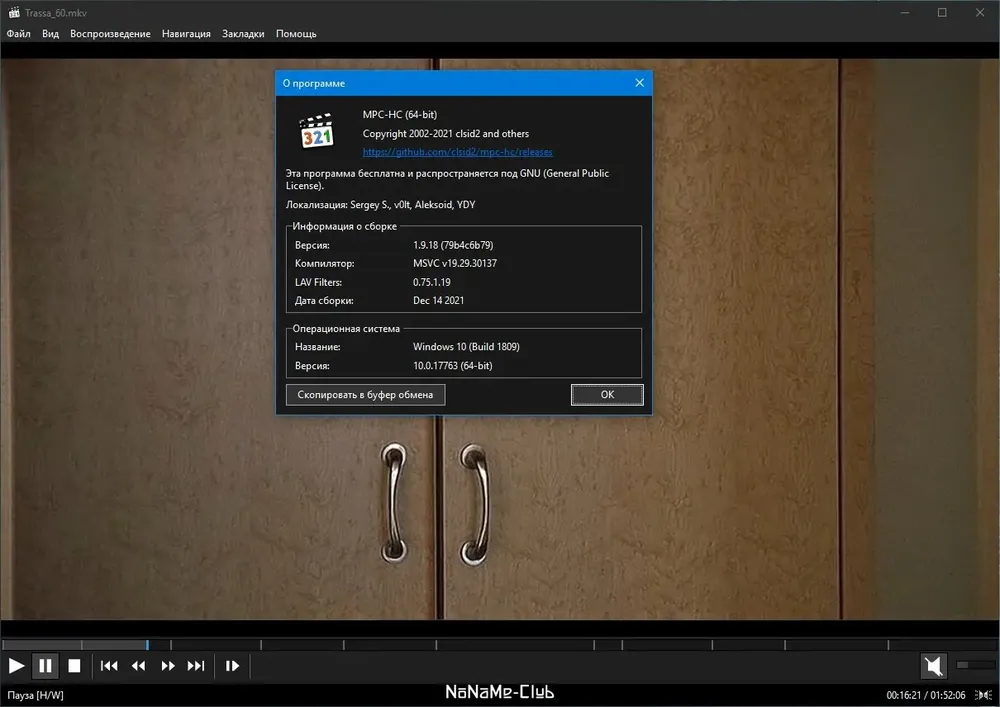Click the Pause button
The image size is (1000, 707).
pos(45,666)
